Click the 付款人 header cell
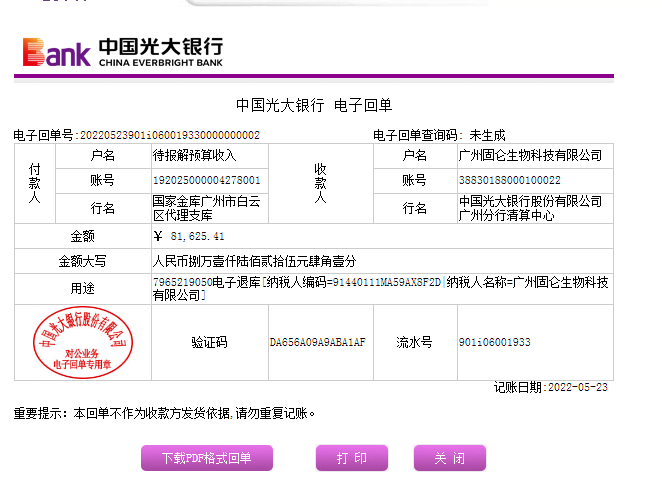This screenshot has height=495, width=662. coord(35,183)
